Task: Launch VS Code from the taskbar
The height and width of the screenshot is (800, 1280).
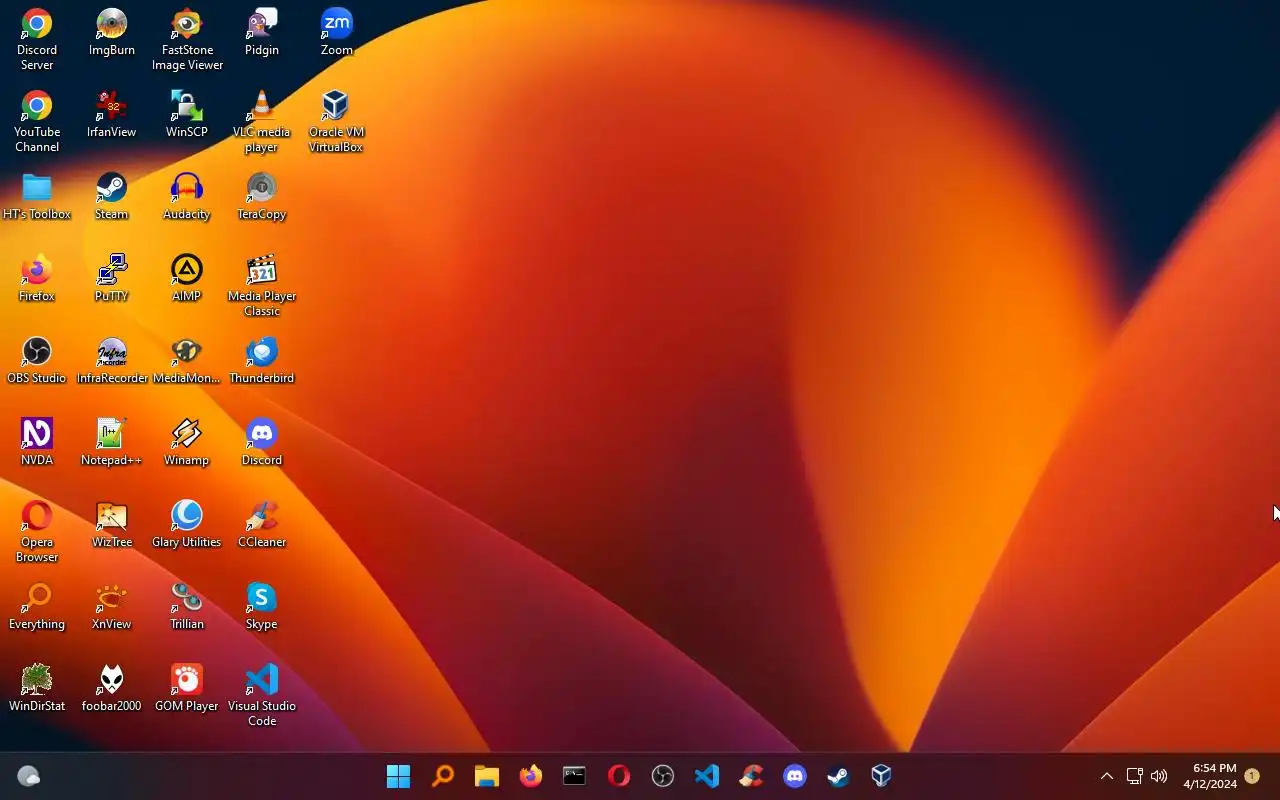Action: (x=706, y=776)
